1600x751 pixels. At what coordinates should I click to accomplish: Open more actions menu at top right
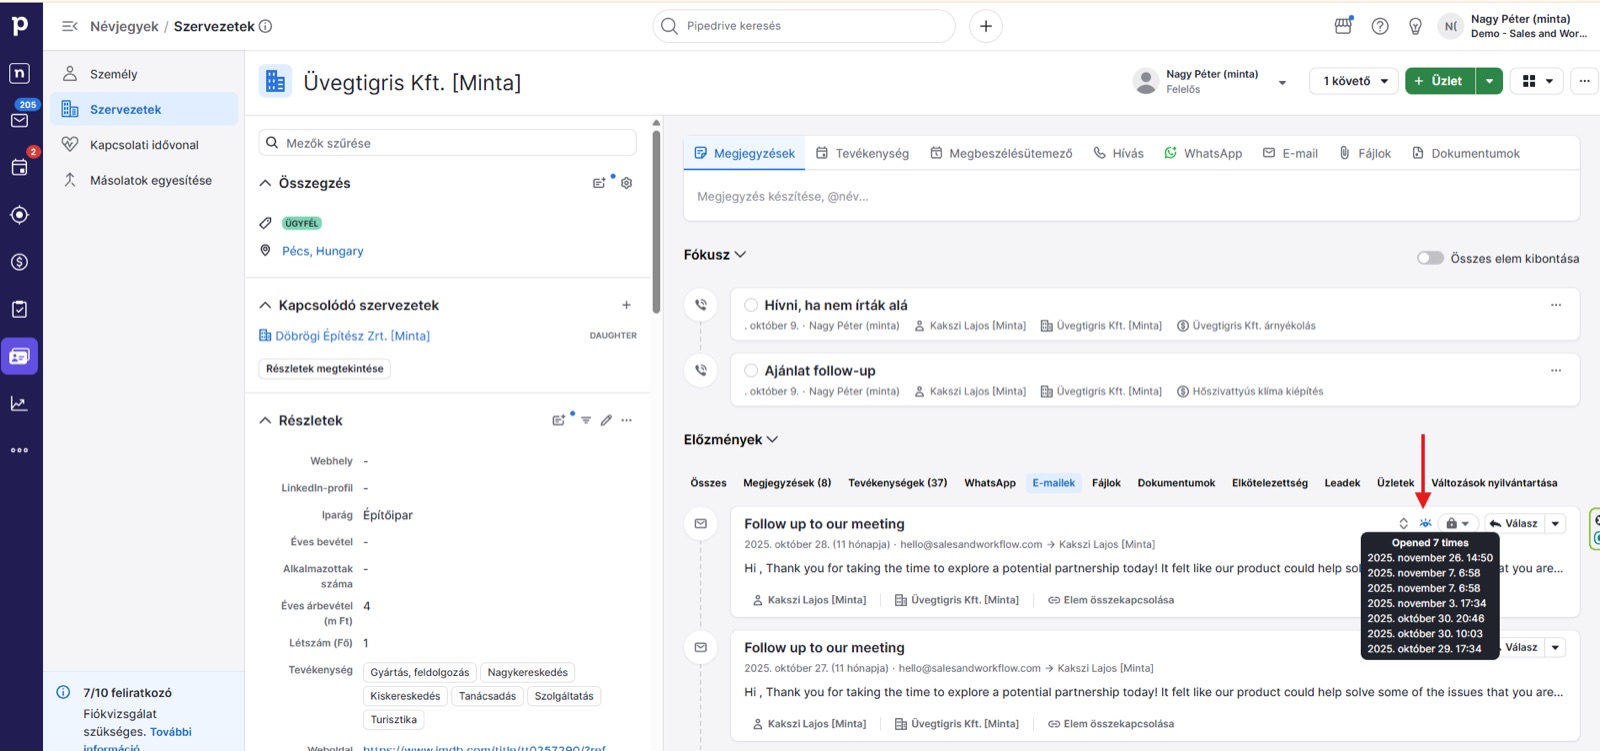point(1584,81)
